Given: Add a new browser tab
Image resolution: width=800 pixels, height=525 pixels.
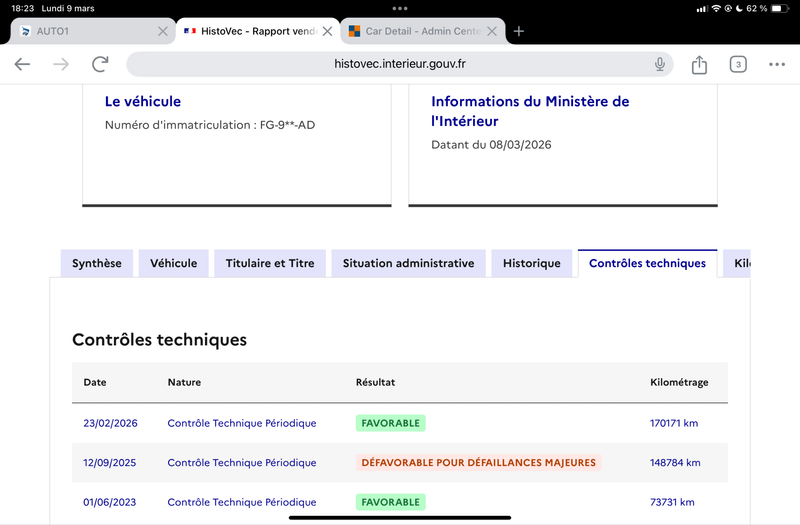Looking at the screenshot, I should click(x=519, y=31).
